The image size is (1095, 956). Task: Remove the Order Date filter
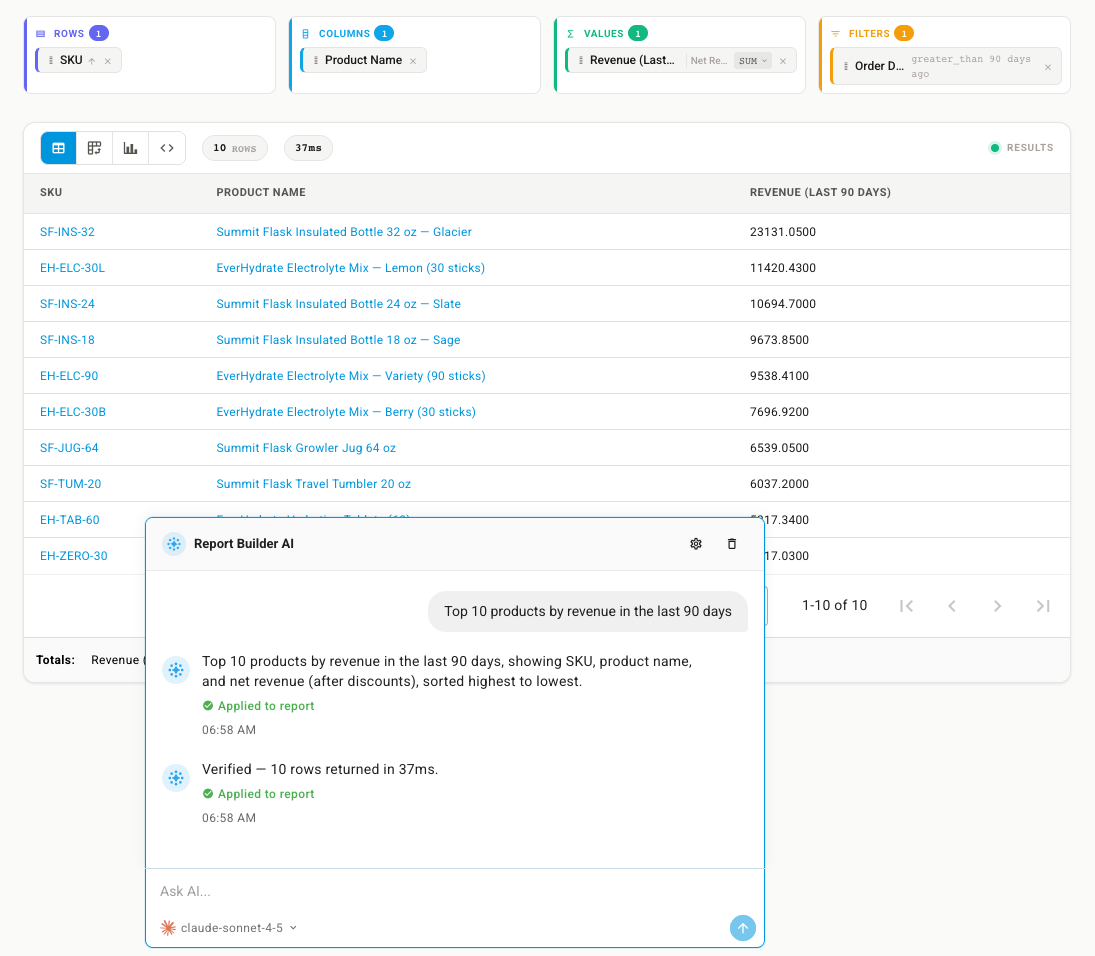click(x=1048, y=67)
